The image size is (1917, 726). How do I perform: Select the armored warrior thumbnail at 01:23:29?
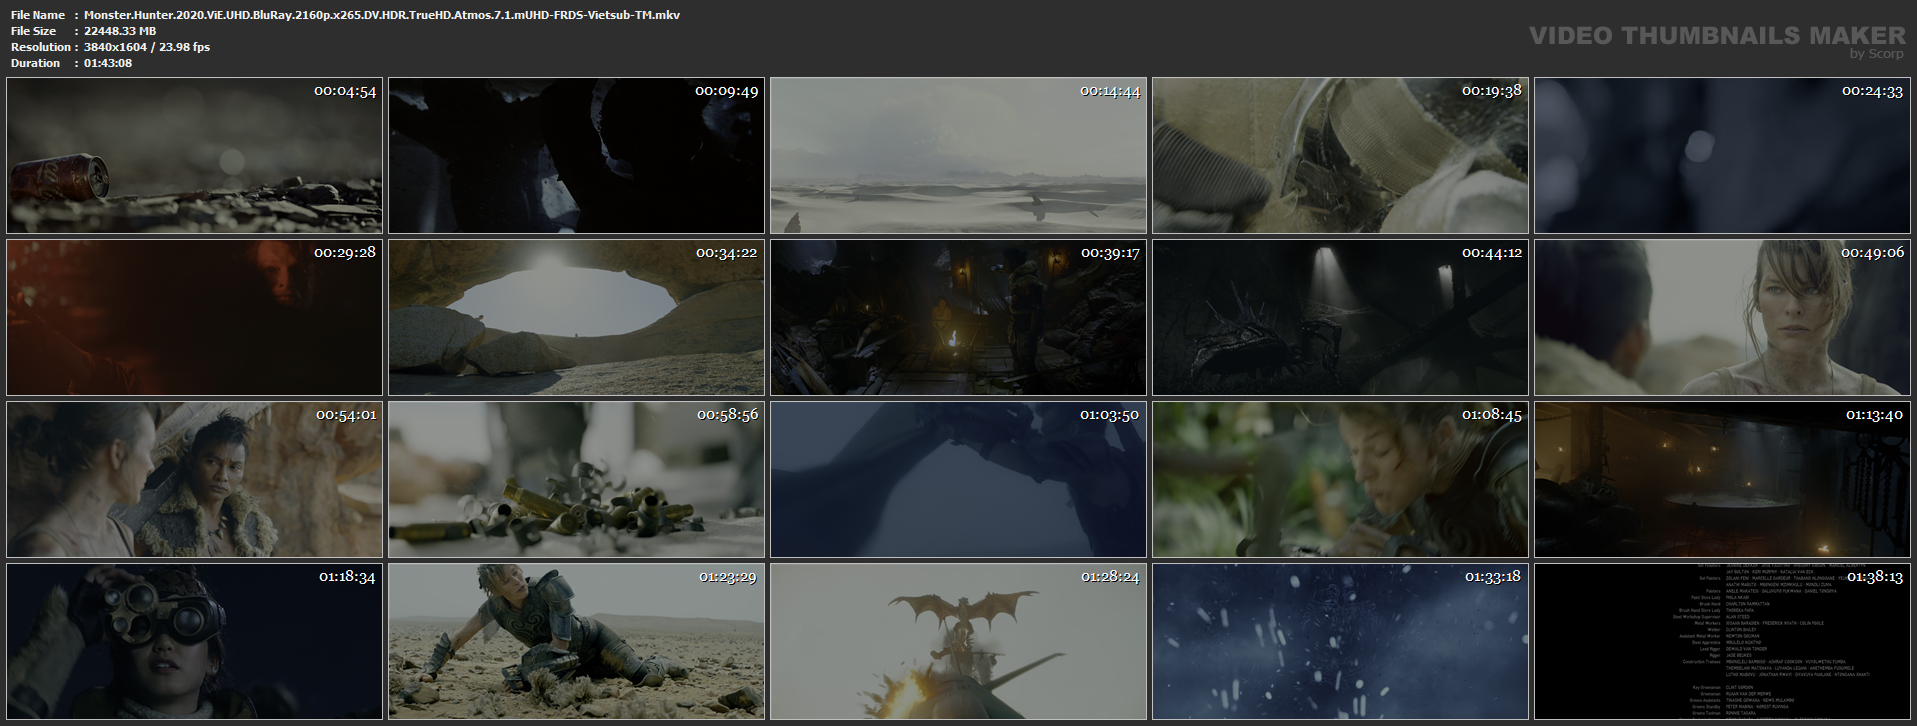(x=576, y=641)
